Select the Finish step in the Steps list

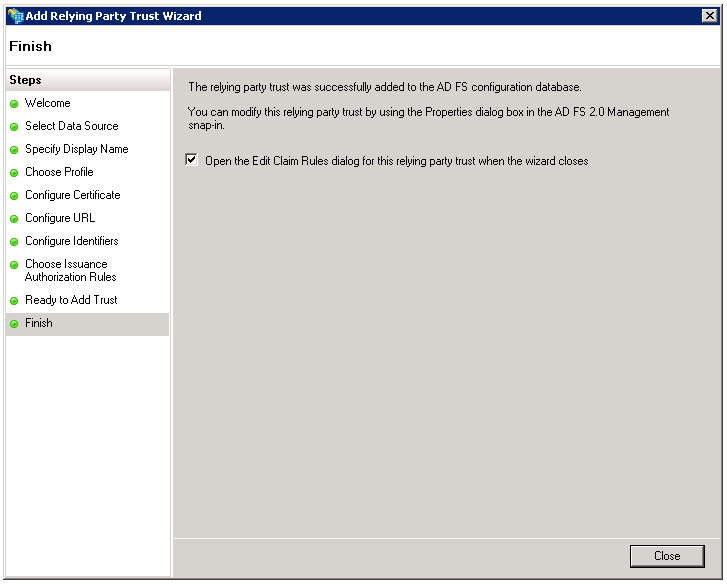pos(39,323)
